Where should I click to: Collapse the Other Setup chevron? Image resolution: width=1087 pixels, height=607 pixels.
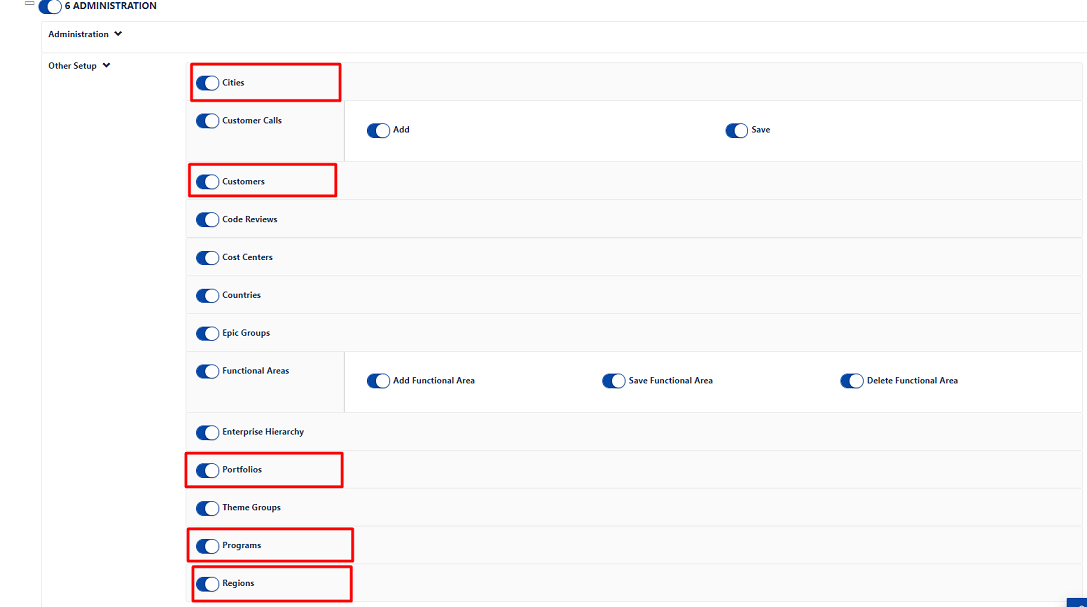(x=107, y=66)
